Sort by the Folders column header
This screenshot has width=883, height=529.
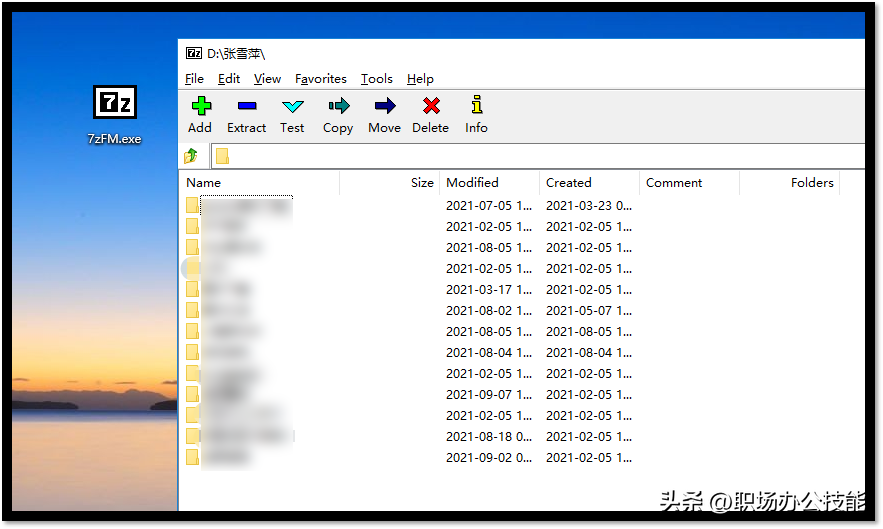[790, 183]
